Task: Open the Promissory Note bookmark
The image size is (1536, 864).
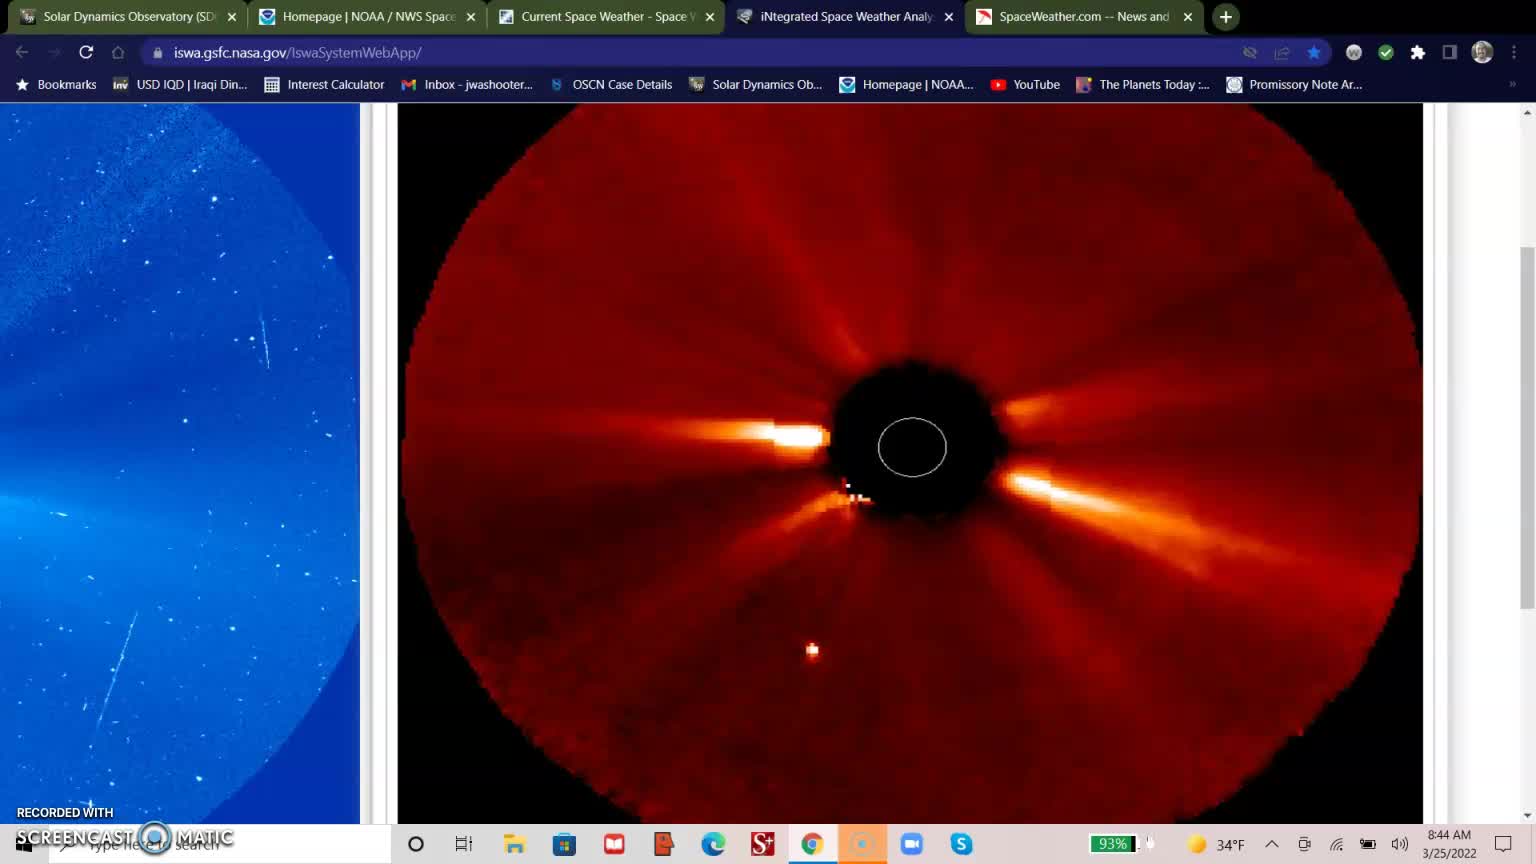Action: pos(1295,85)
